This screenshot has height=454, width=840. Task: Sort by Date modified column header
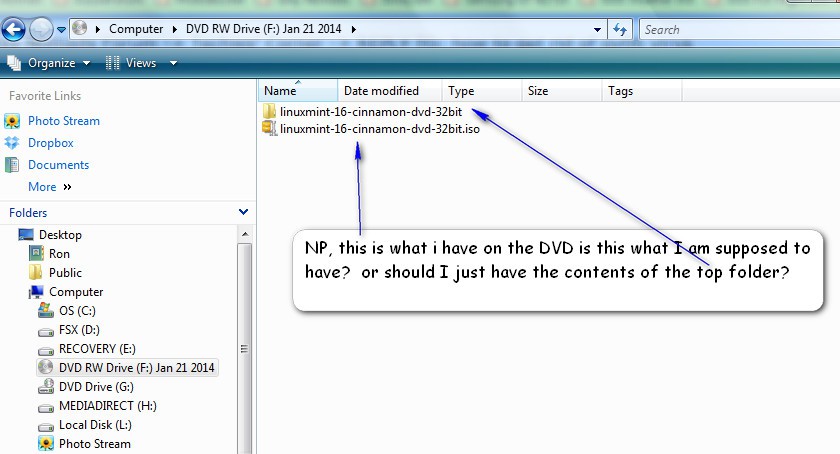click(381, 91)
